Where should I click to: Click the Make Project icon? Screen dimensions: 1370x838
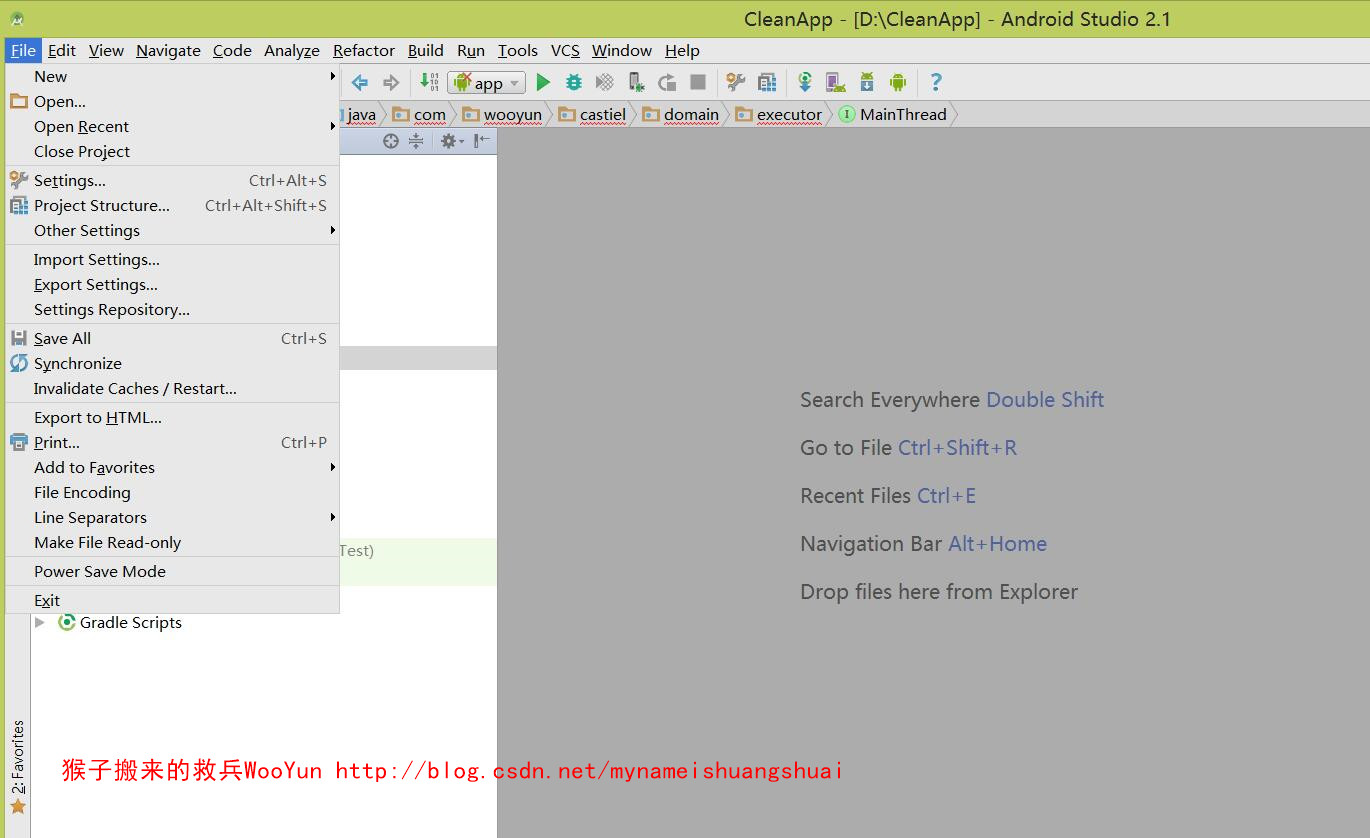pos(428,83)
